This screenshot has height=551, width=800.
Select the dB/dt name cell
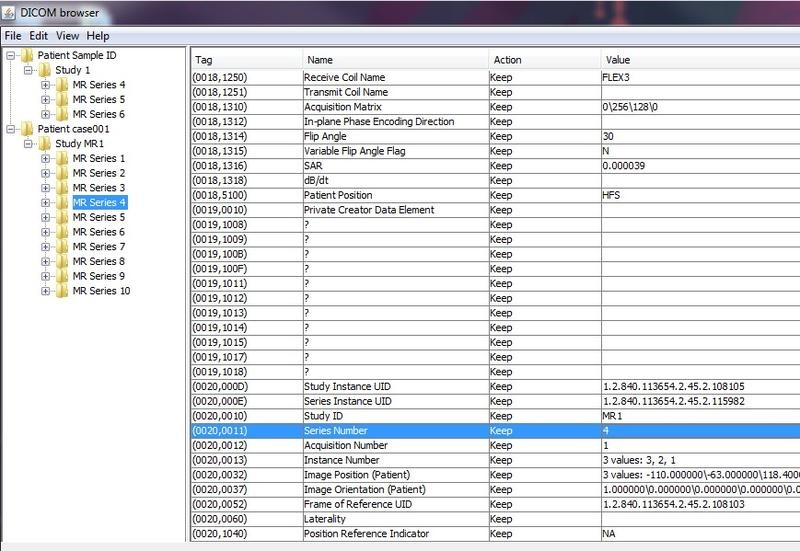pos(395,181)
